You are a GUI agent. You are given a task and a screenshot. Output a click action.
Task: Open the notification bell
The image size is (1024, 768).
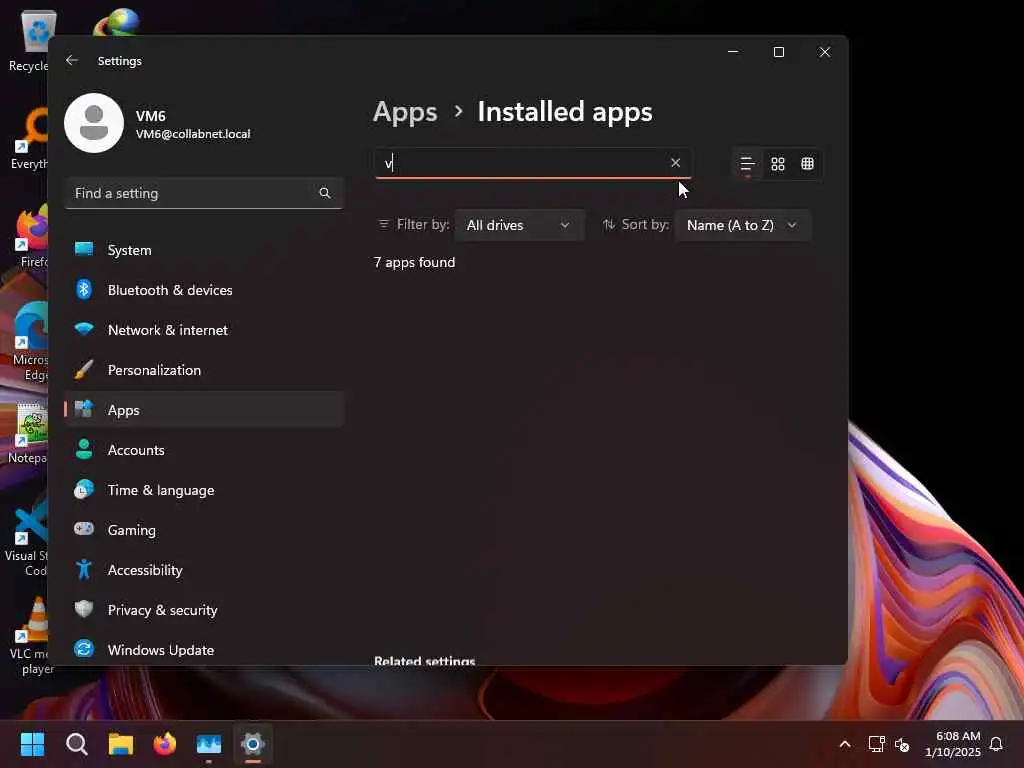click(x=997, y=744)
